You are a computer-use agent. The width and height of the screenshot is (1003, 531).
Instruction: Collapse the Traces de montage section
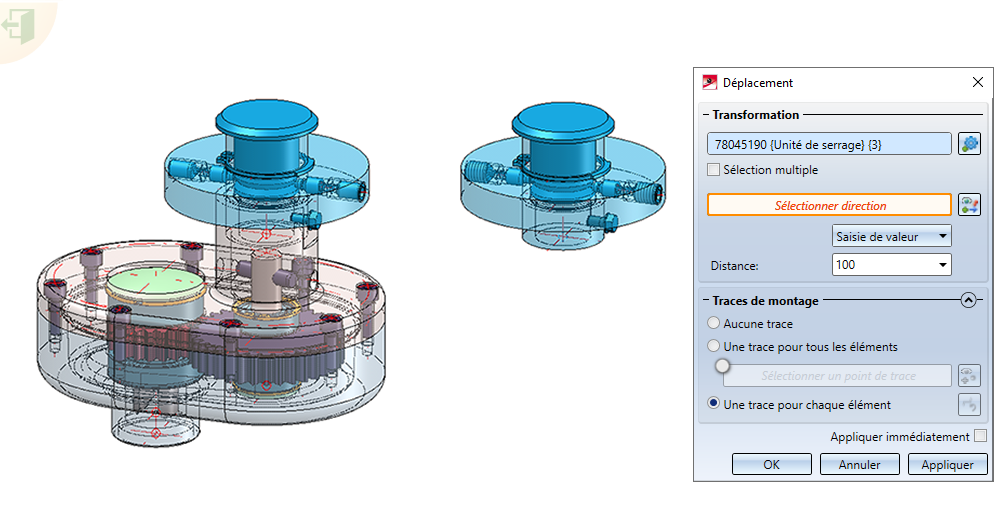(968, 300)
